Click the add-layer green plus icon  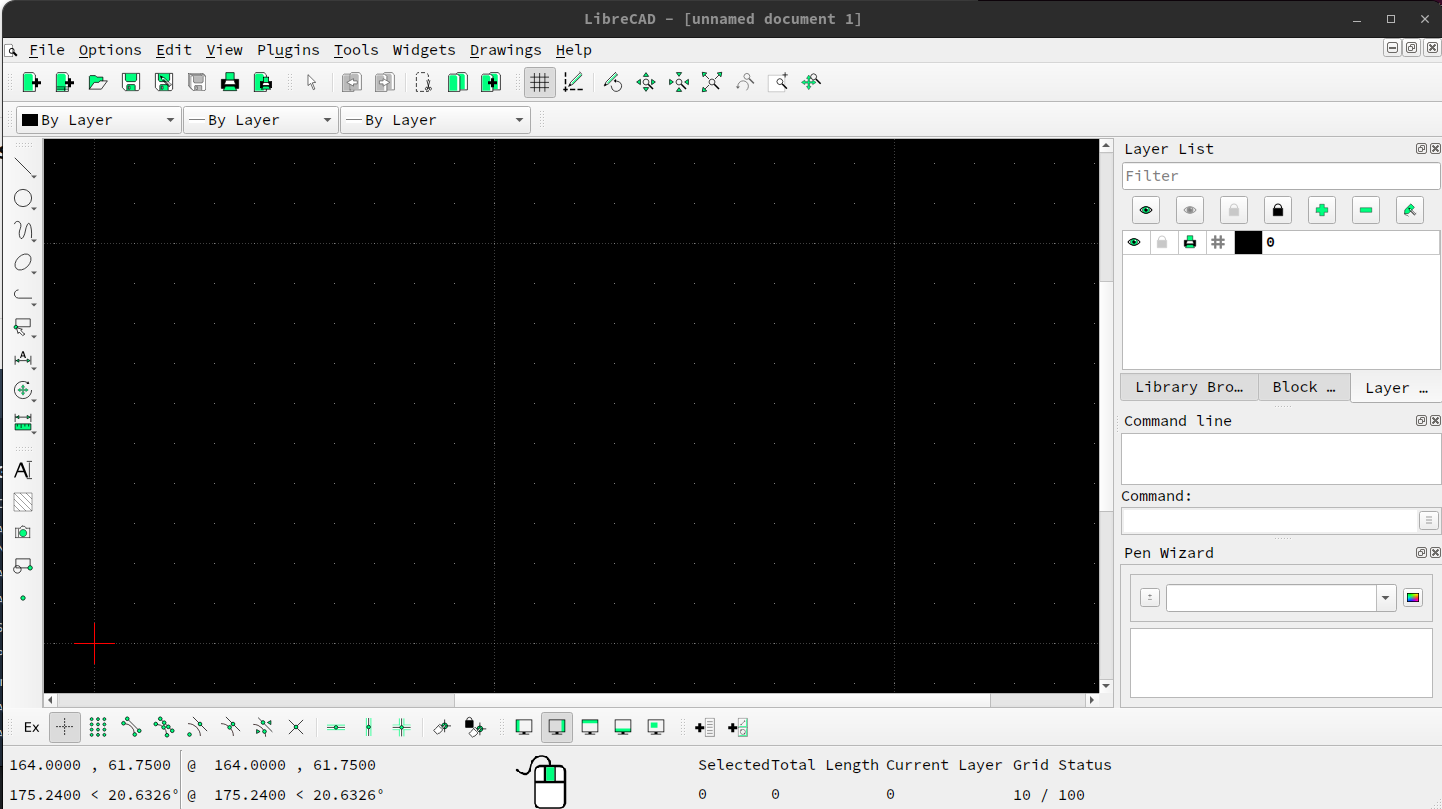[1322, 210]
